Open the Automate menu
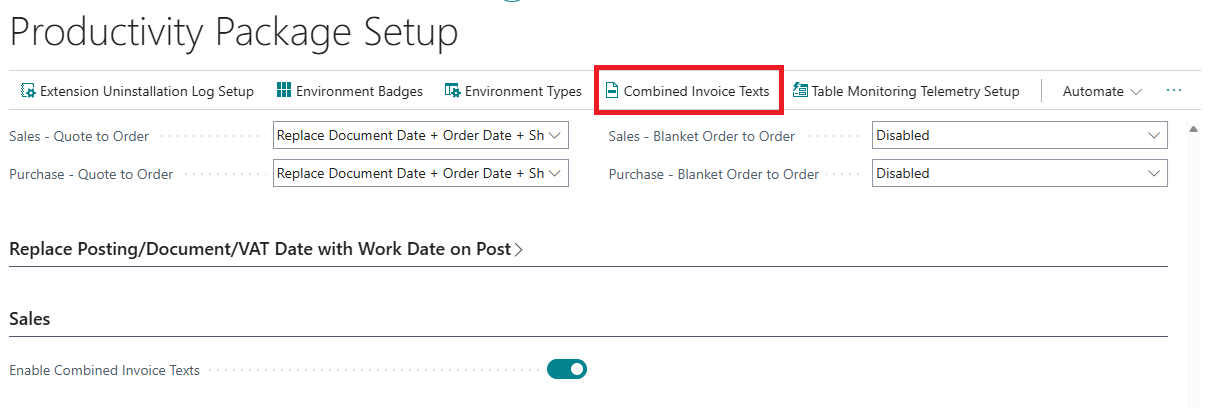Screen dimensions: 1223x408 pos(1102,91)
